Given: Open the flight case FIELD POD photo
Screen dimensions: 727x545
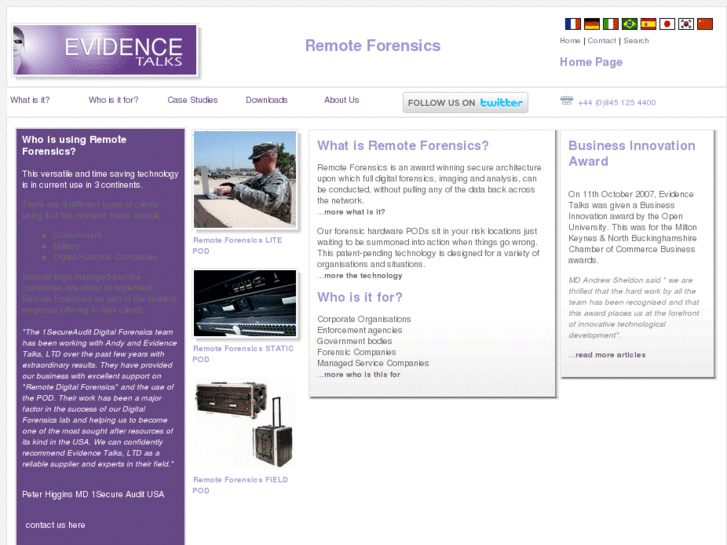Looking at the screenshot, I should (x=245, y=423).
